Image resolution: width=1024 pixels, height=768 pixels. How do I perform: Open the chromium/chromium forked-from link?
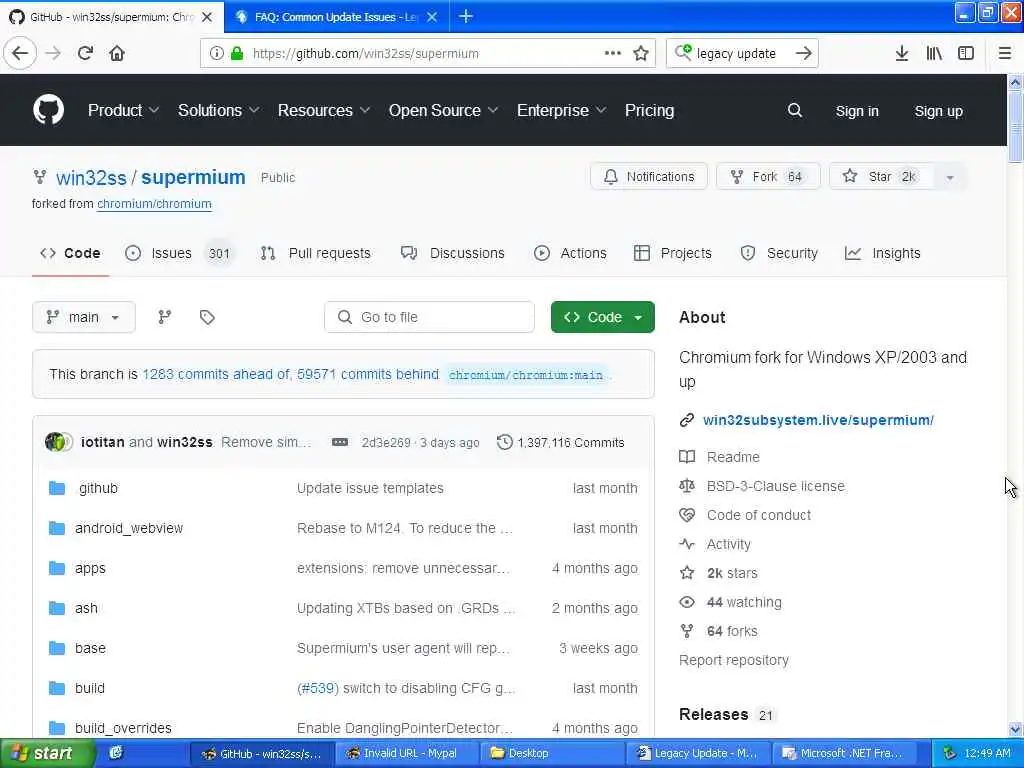click(x=154, y=204)
